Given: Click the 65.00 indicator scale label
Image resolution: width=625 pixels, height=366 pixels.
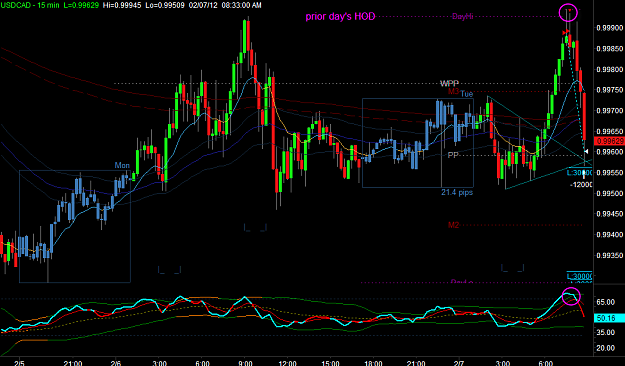Looking at the screenshot, I should (x=605, y=302).
